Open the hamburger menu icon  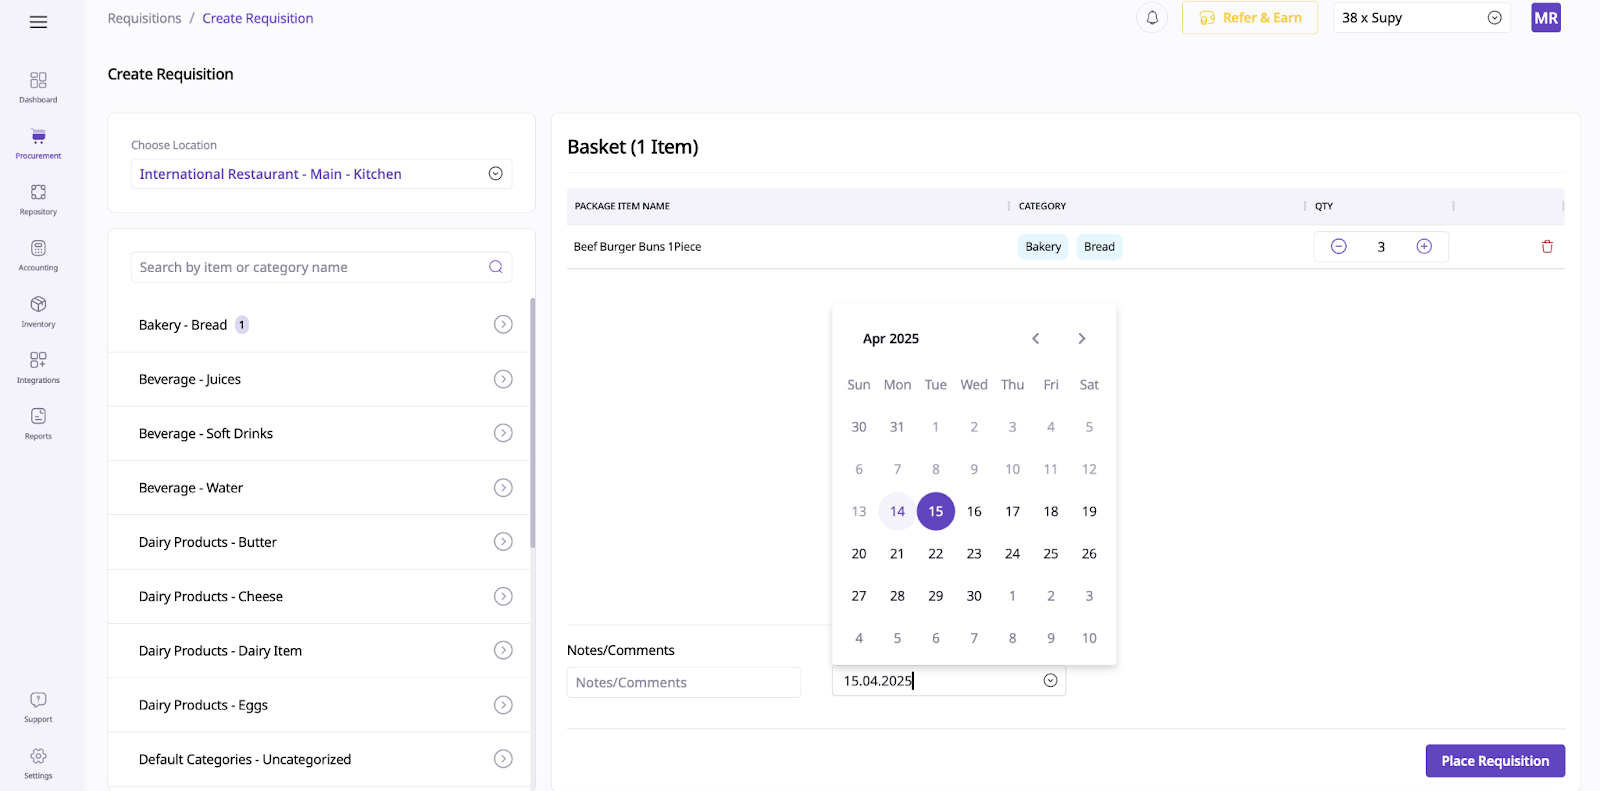coord(38,22)
